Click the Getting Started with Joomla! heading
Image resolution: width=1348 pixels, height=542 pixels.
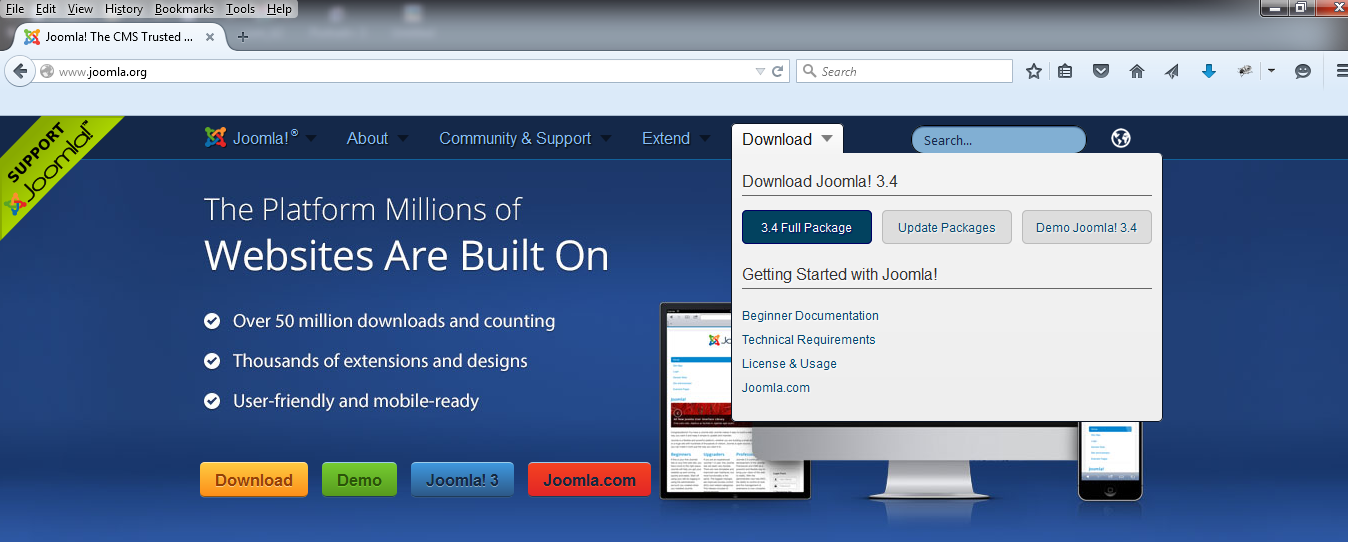(x=840, y=274)
